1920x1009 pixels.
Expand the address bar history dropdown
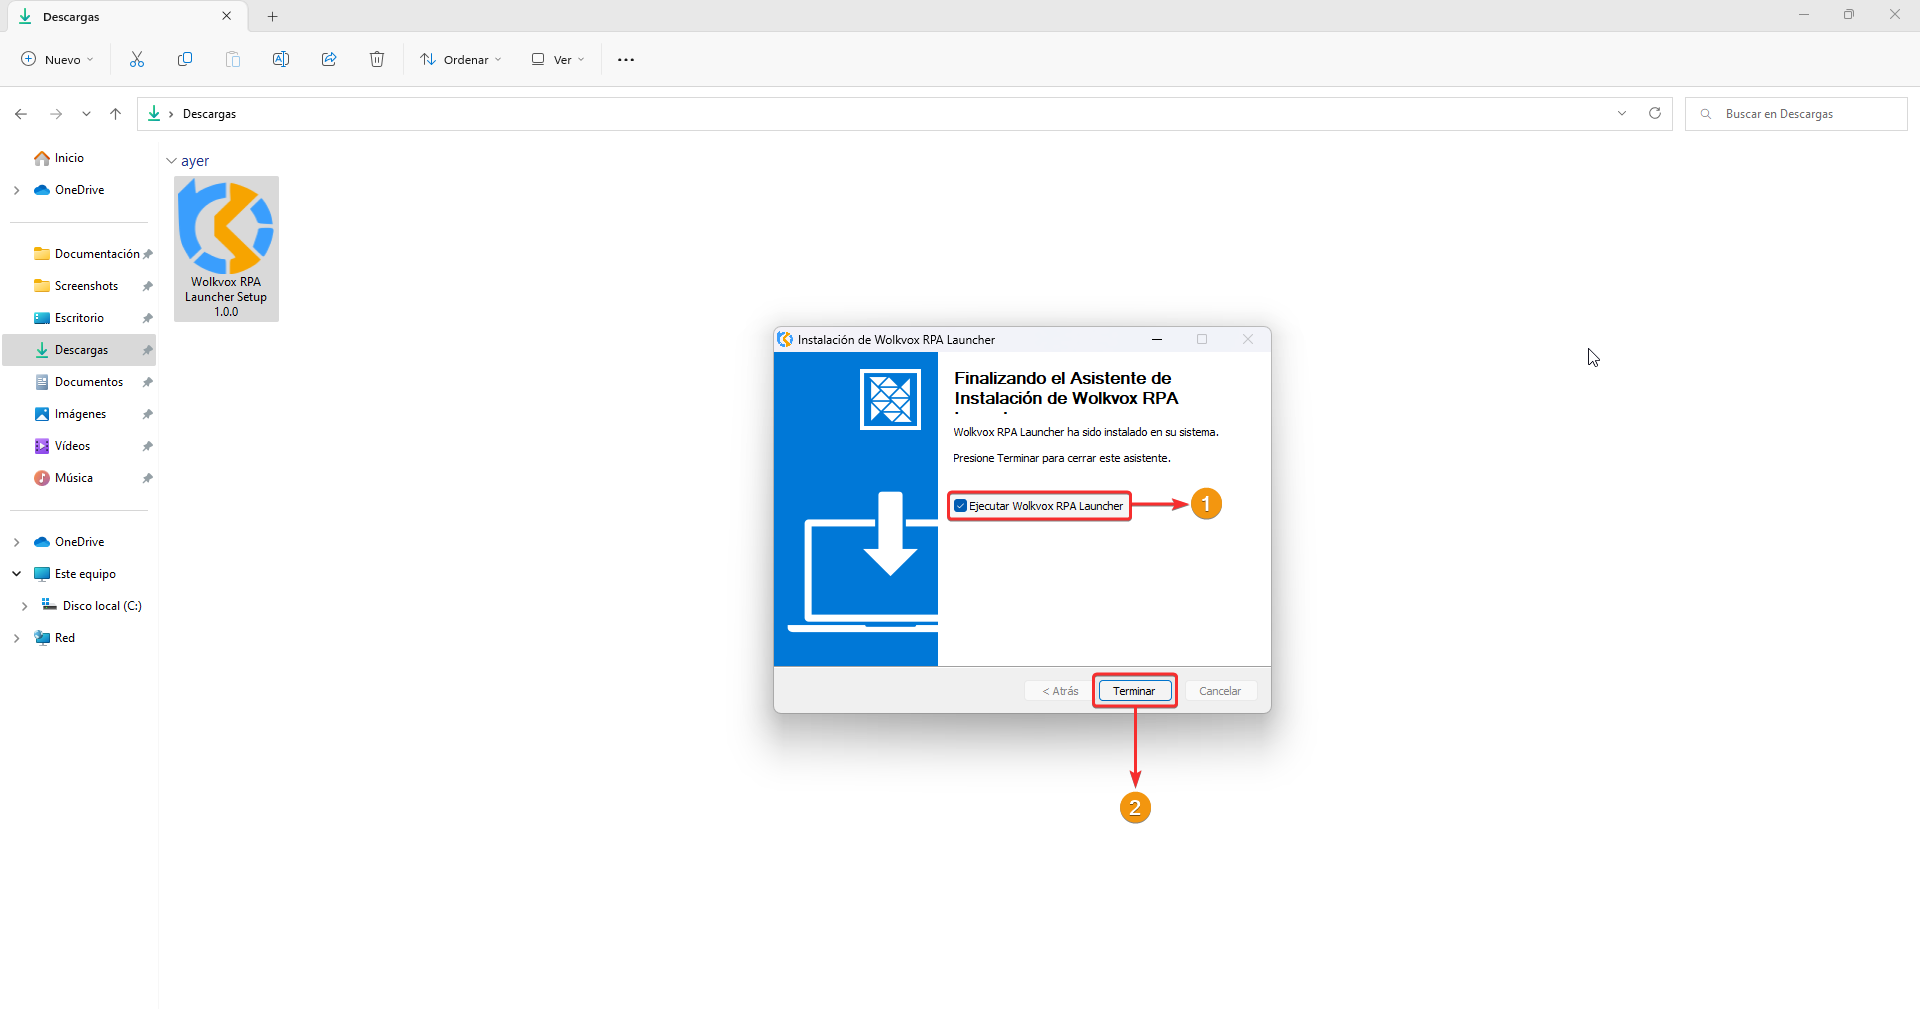(1622, 113)
